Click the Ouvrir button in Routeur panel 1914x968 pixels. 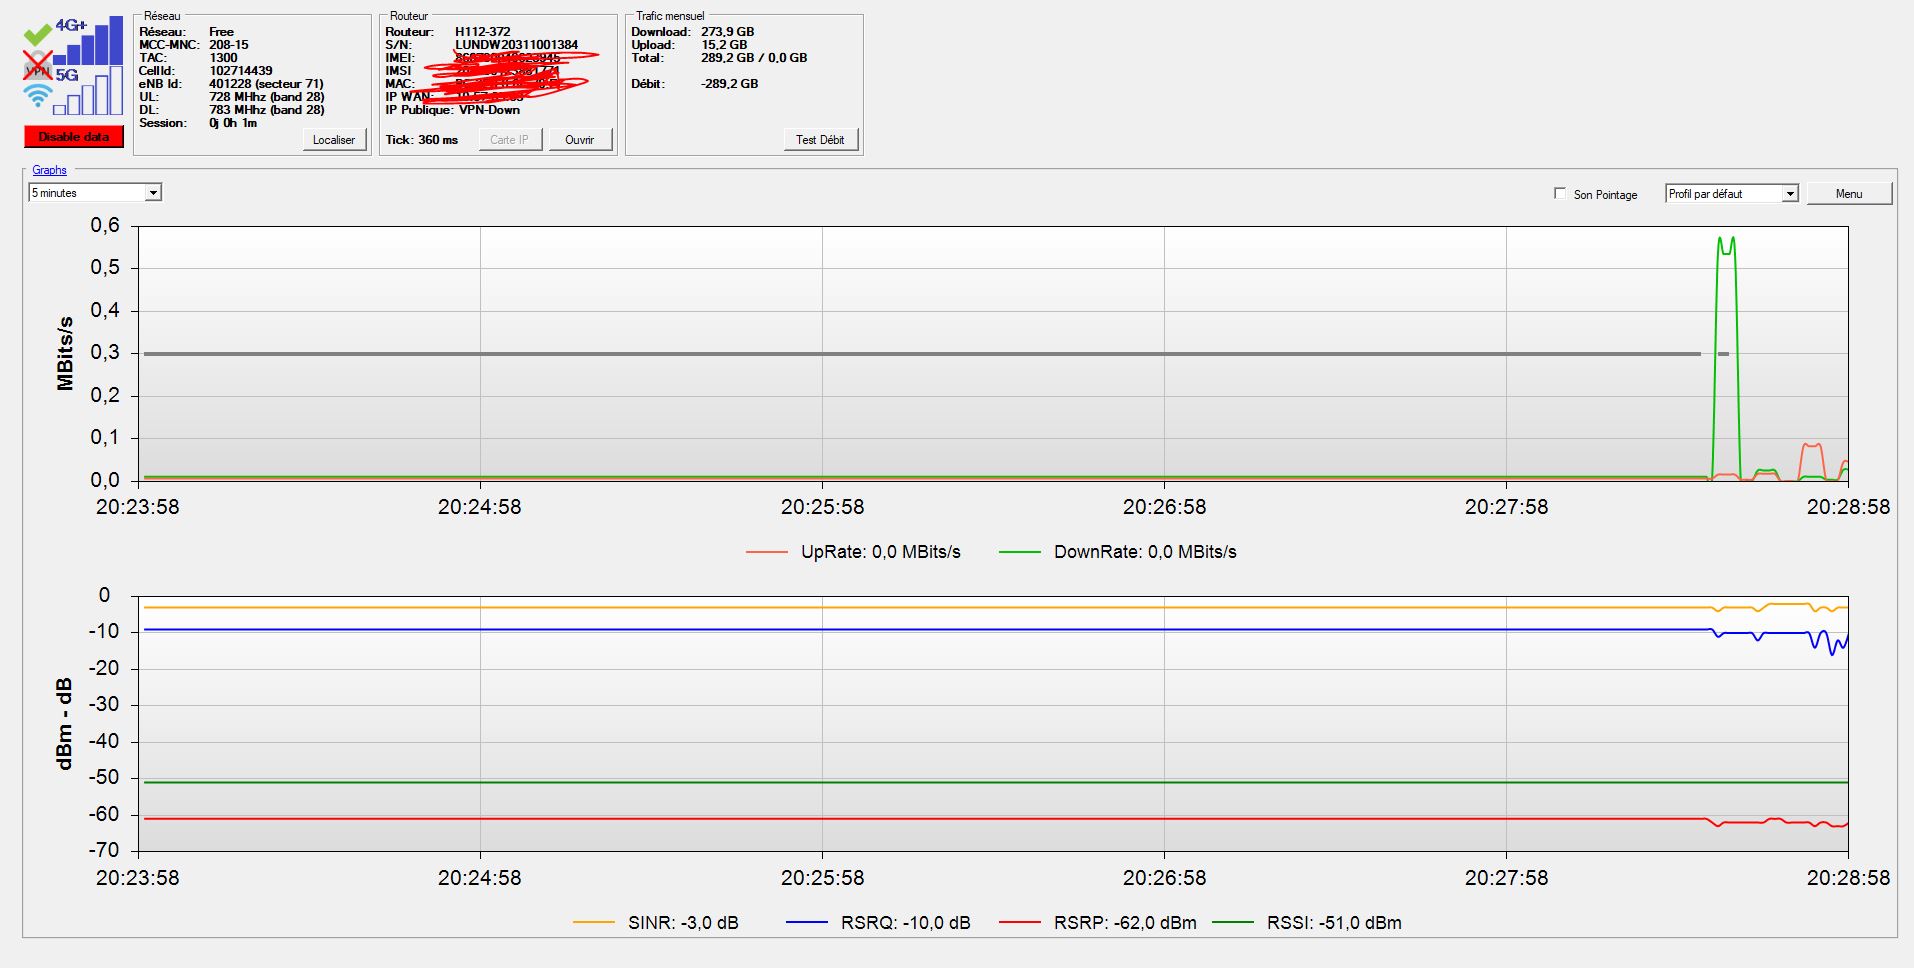[x=580, y=140]
